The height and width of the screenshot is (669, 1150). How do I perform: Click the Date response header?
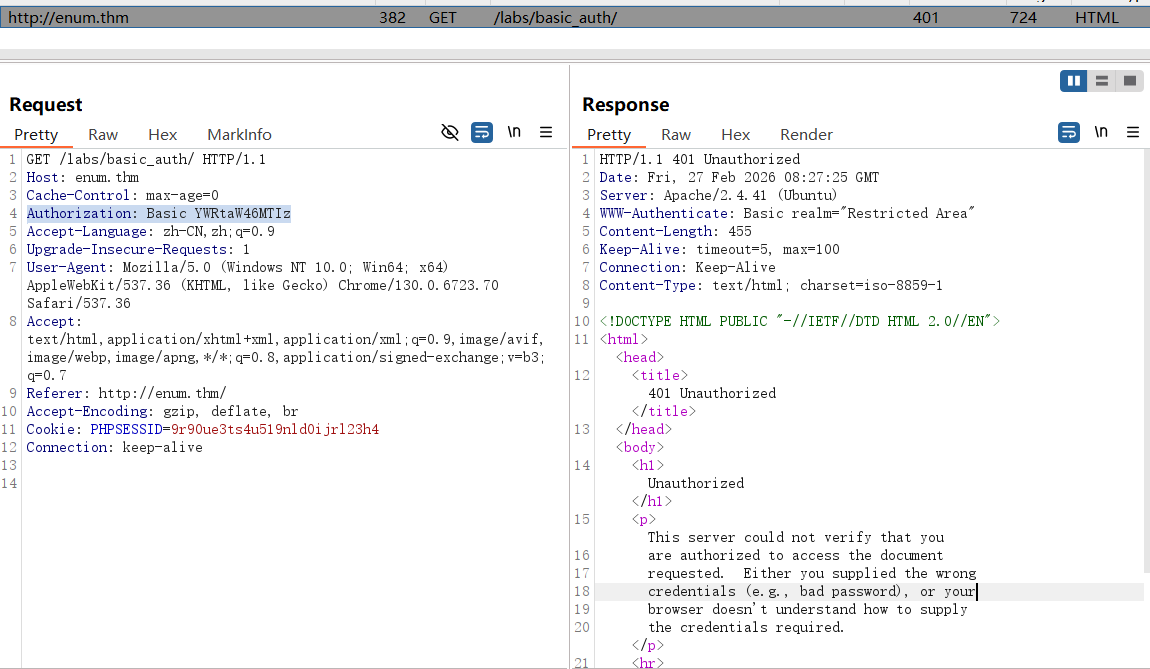click(x=739, y=178)
